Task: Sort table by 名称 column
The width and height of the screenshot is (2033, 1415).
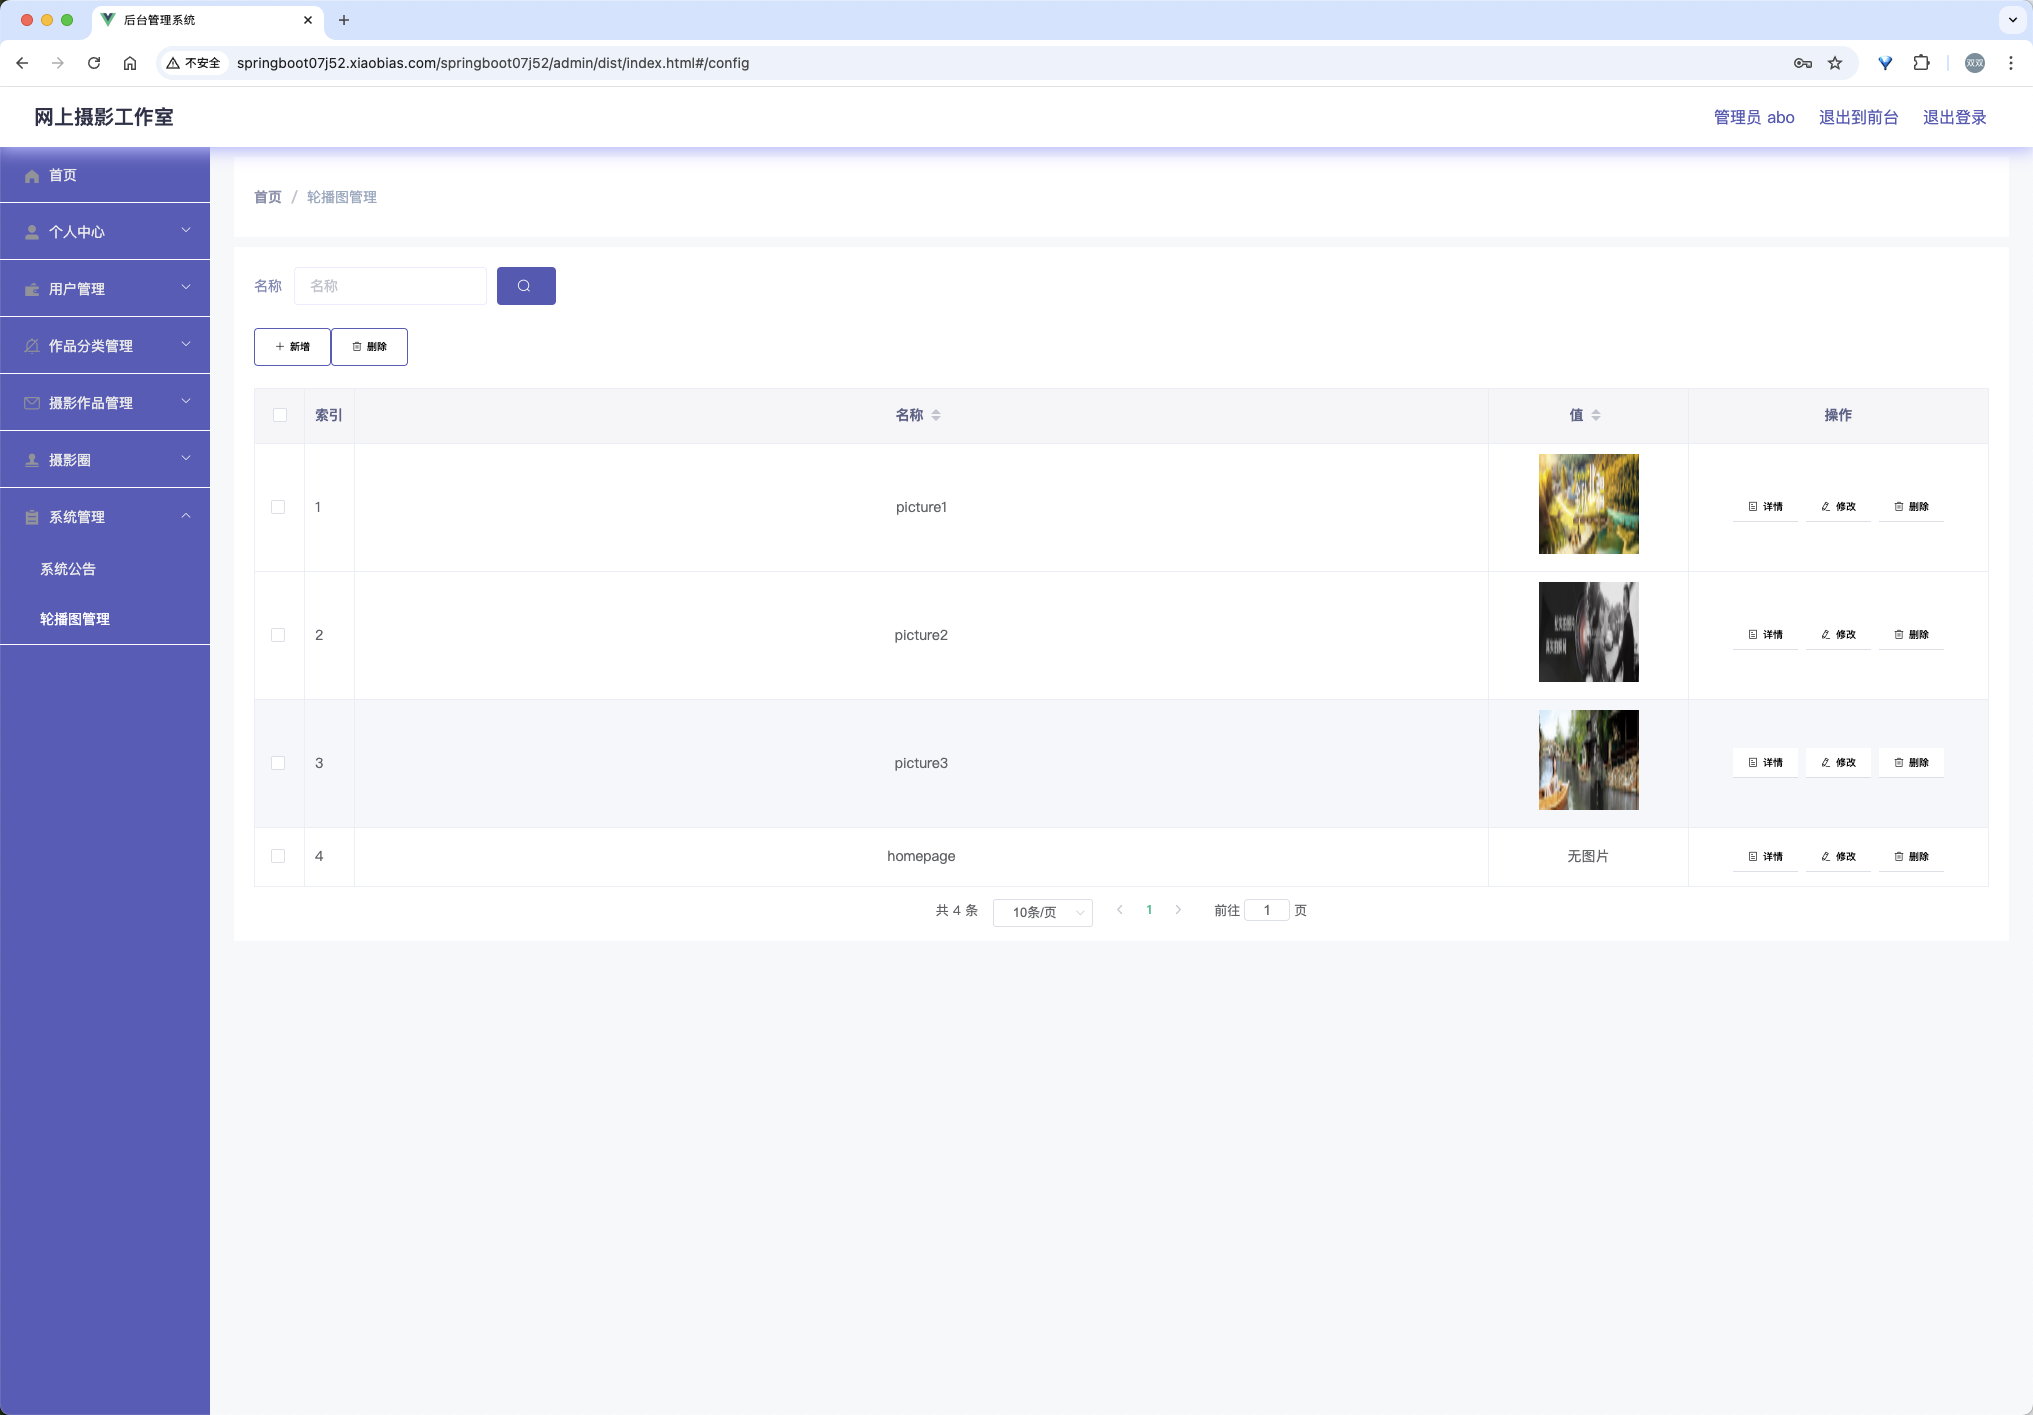Action: (936, 415)
